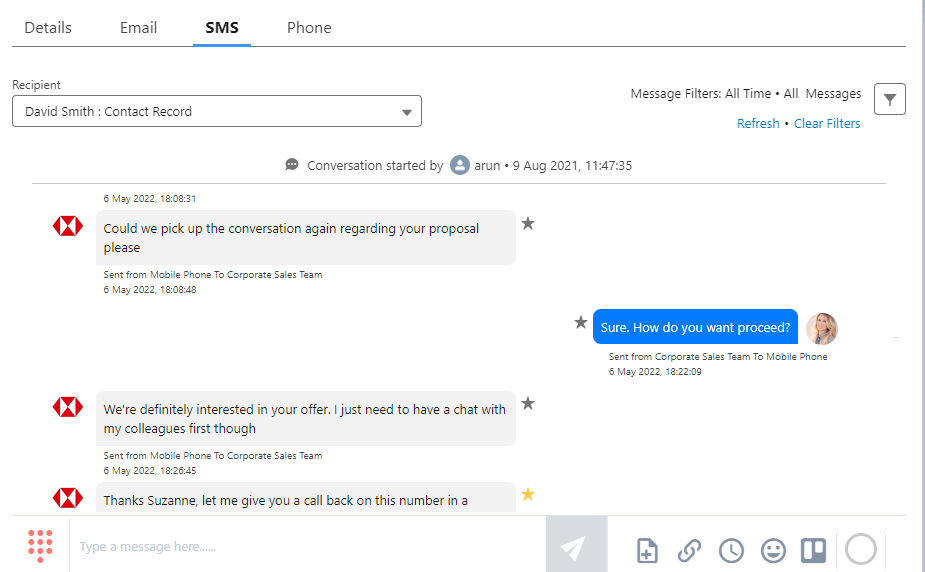
Task: Click the board layout icon next to emoji
Action: [814, 550]
